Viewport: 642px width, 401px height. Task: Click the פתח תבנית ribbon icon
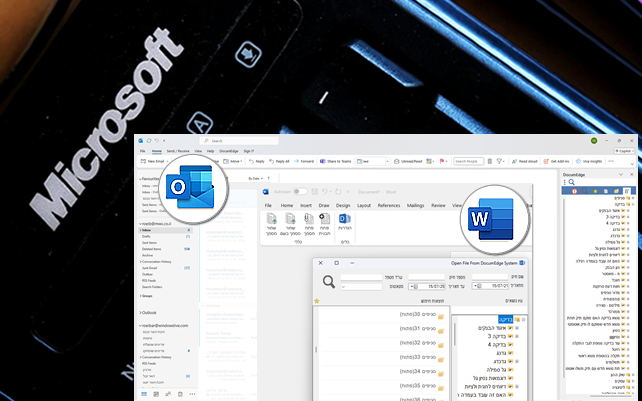click(324, 220)
